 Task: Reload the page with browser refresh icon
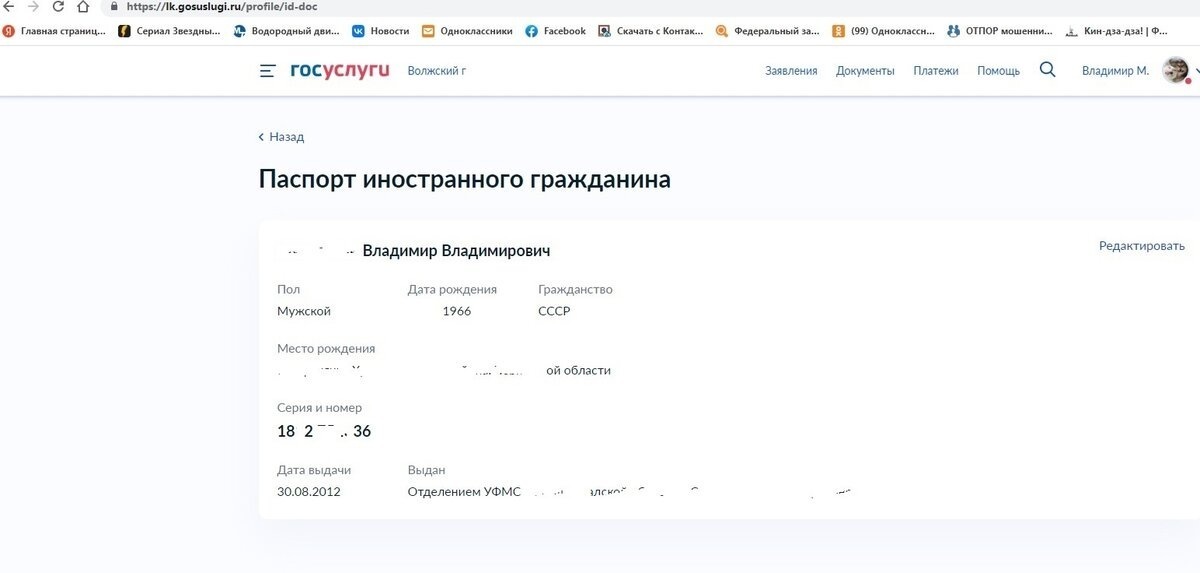[58, 6]
